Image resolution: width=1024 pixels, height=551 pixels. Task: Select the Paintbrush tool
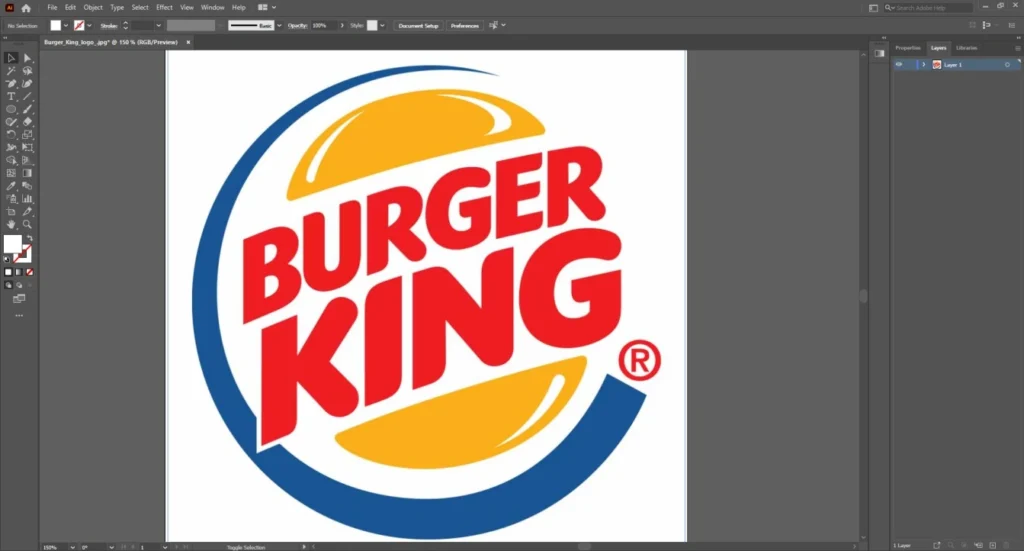point(27,109)
